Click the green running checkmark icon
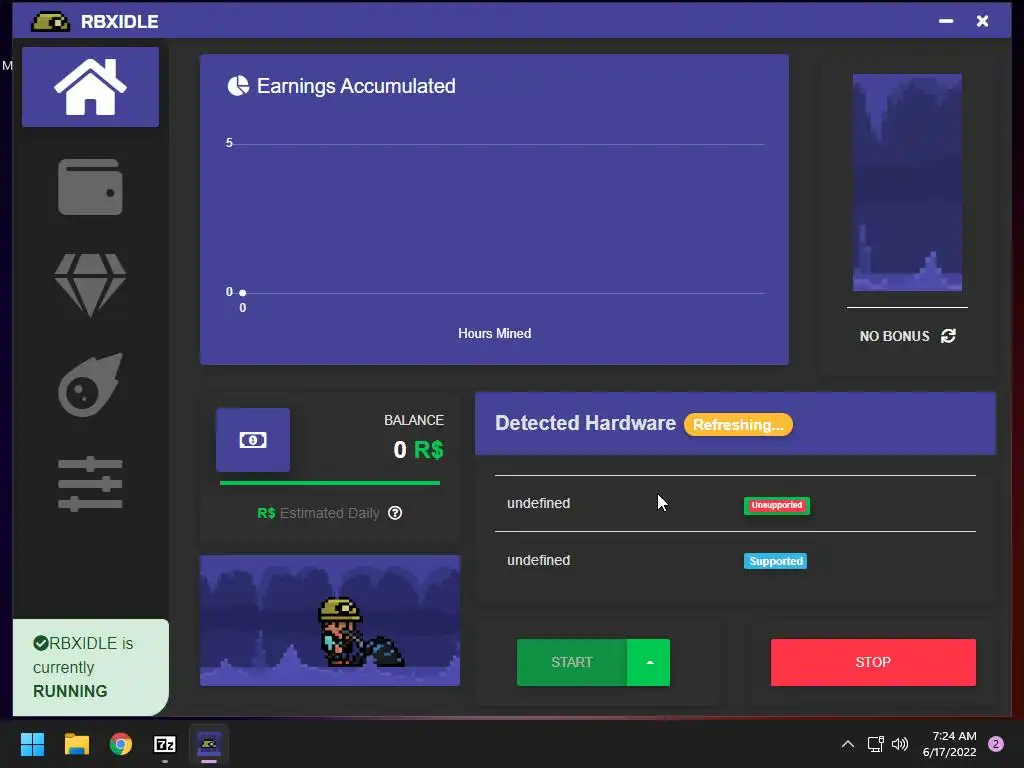The image size is (1024, 768). point(40,643)
